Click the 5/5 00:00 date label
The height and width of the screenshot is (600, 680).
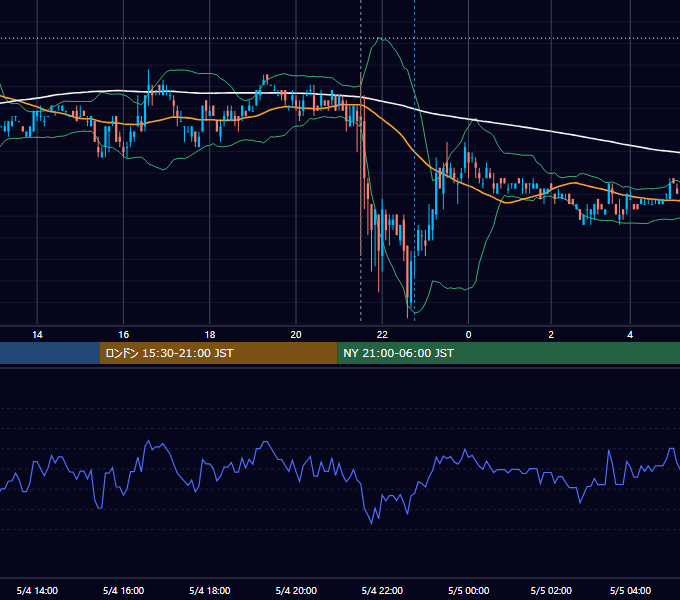coord(469,590)
